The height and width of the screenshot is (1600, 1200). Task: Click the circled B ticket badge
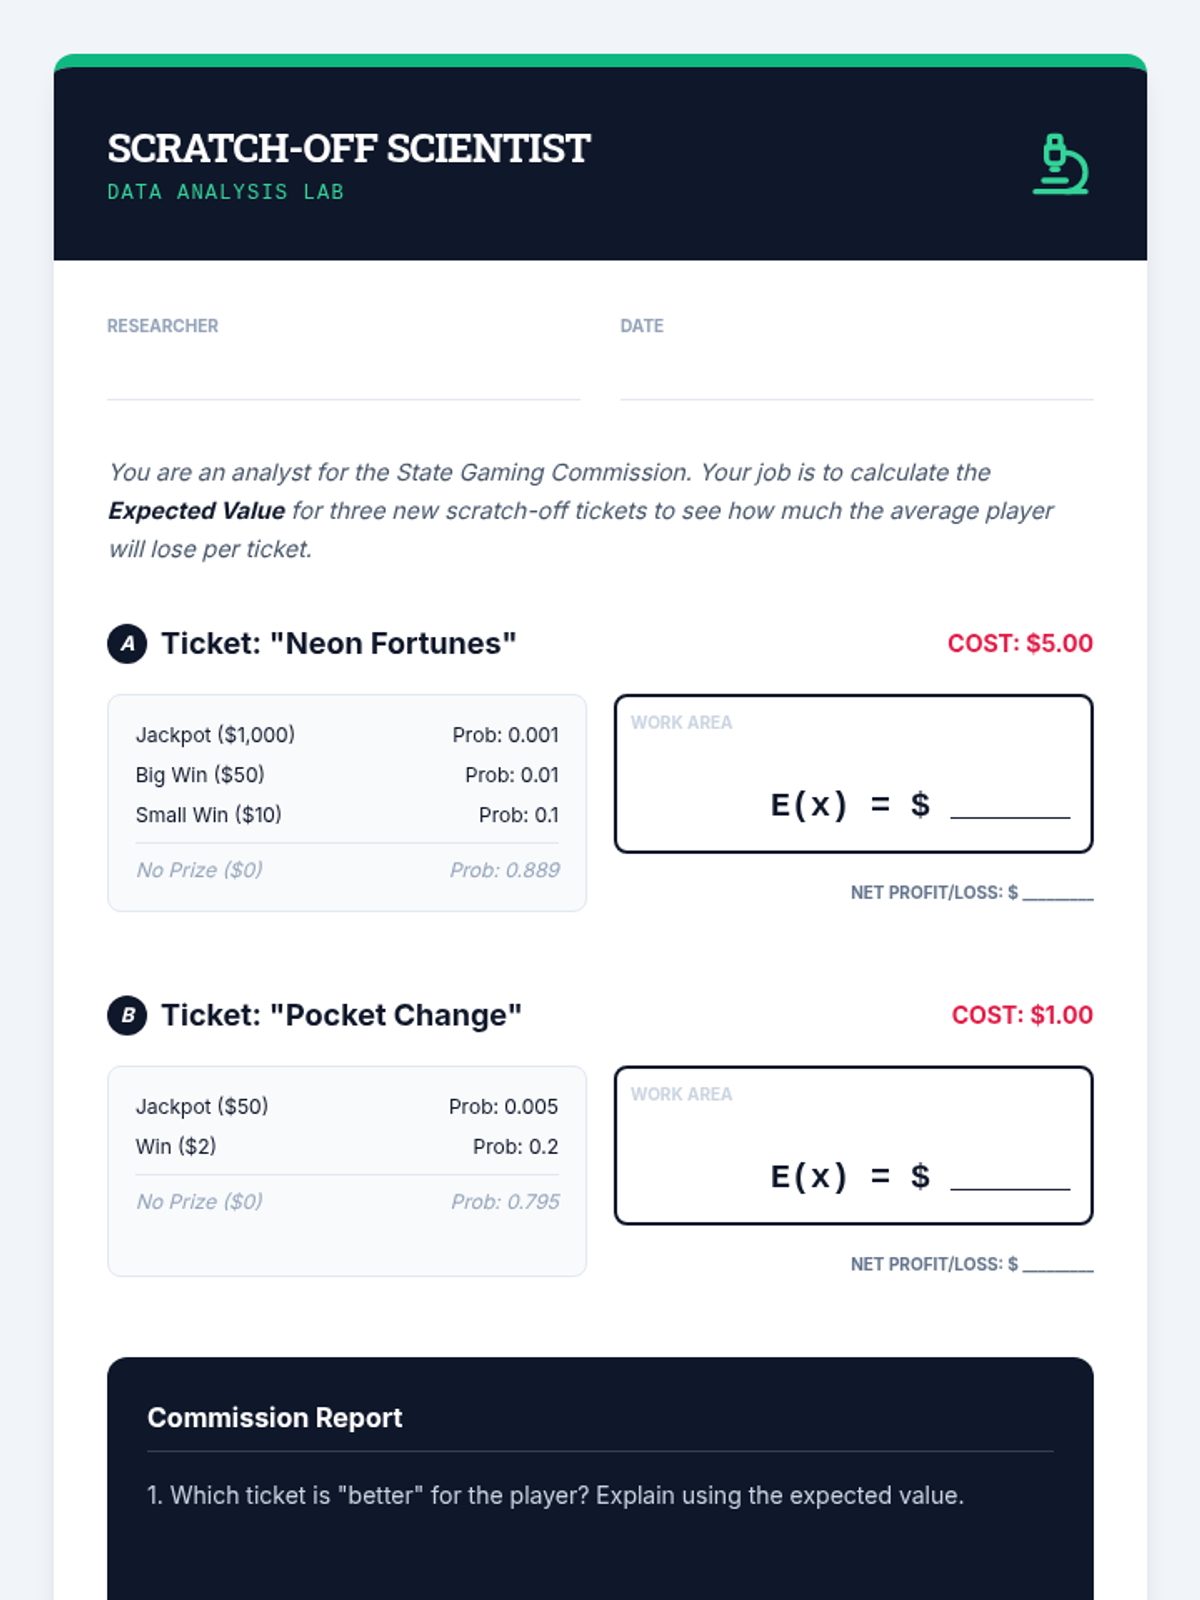127,1016
